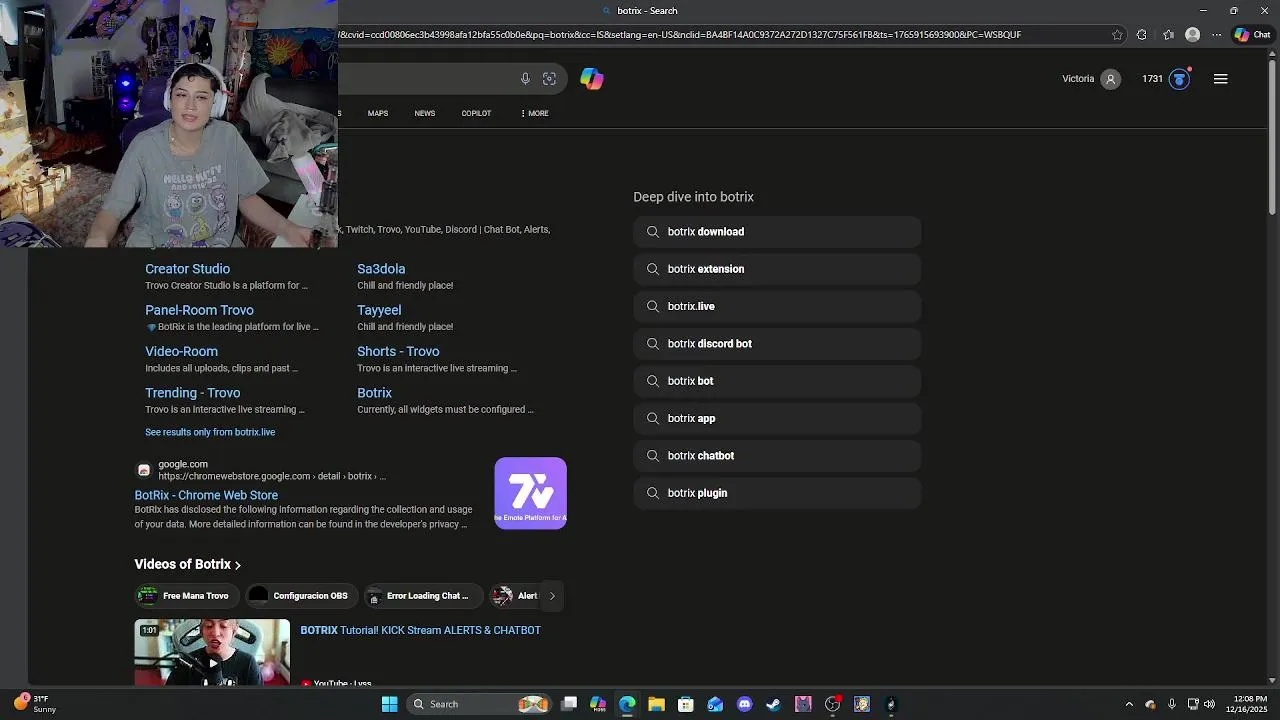Image resolution: width=1280 pixels, height=720 pixels.
Task: Select Configuracion OBS video chip
Action: click(302, 596)
